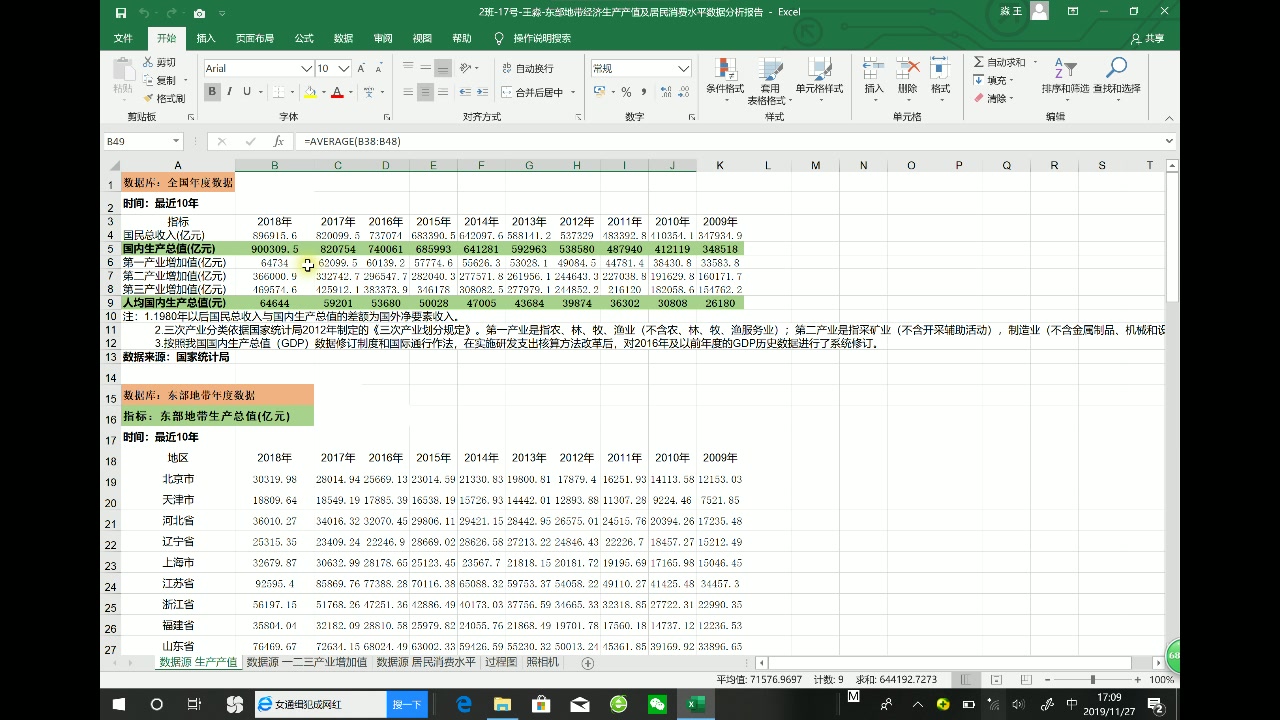Switch to the Data (数据) ribbon tab

point(343,38)
